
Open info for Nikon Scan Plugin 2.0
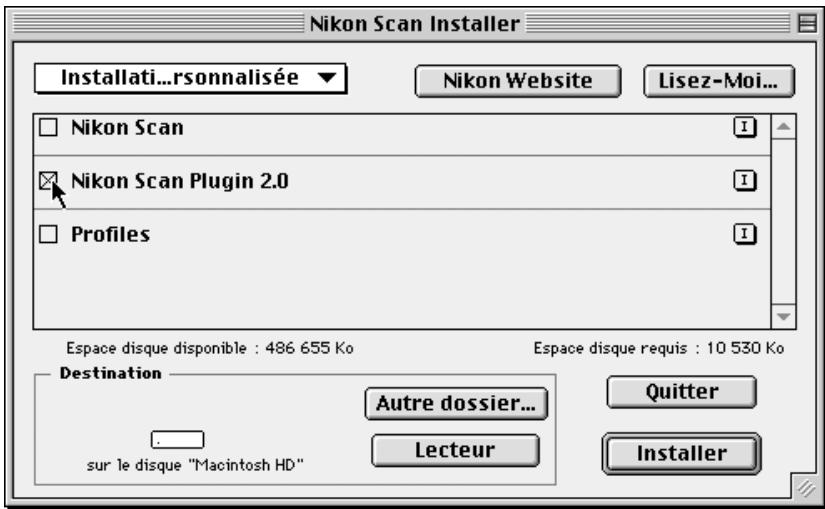pyautogui.click(x=744, y=181)
